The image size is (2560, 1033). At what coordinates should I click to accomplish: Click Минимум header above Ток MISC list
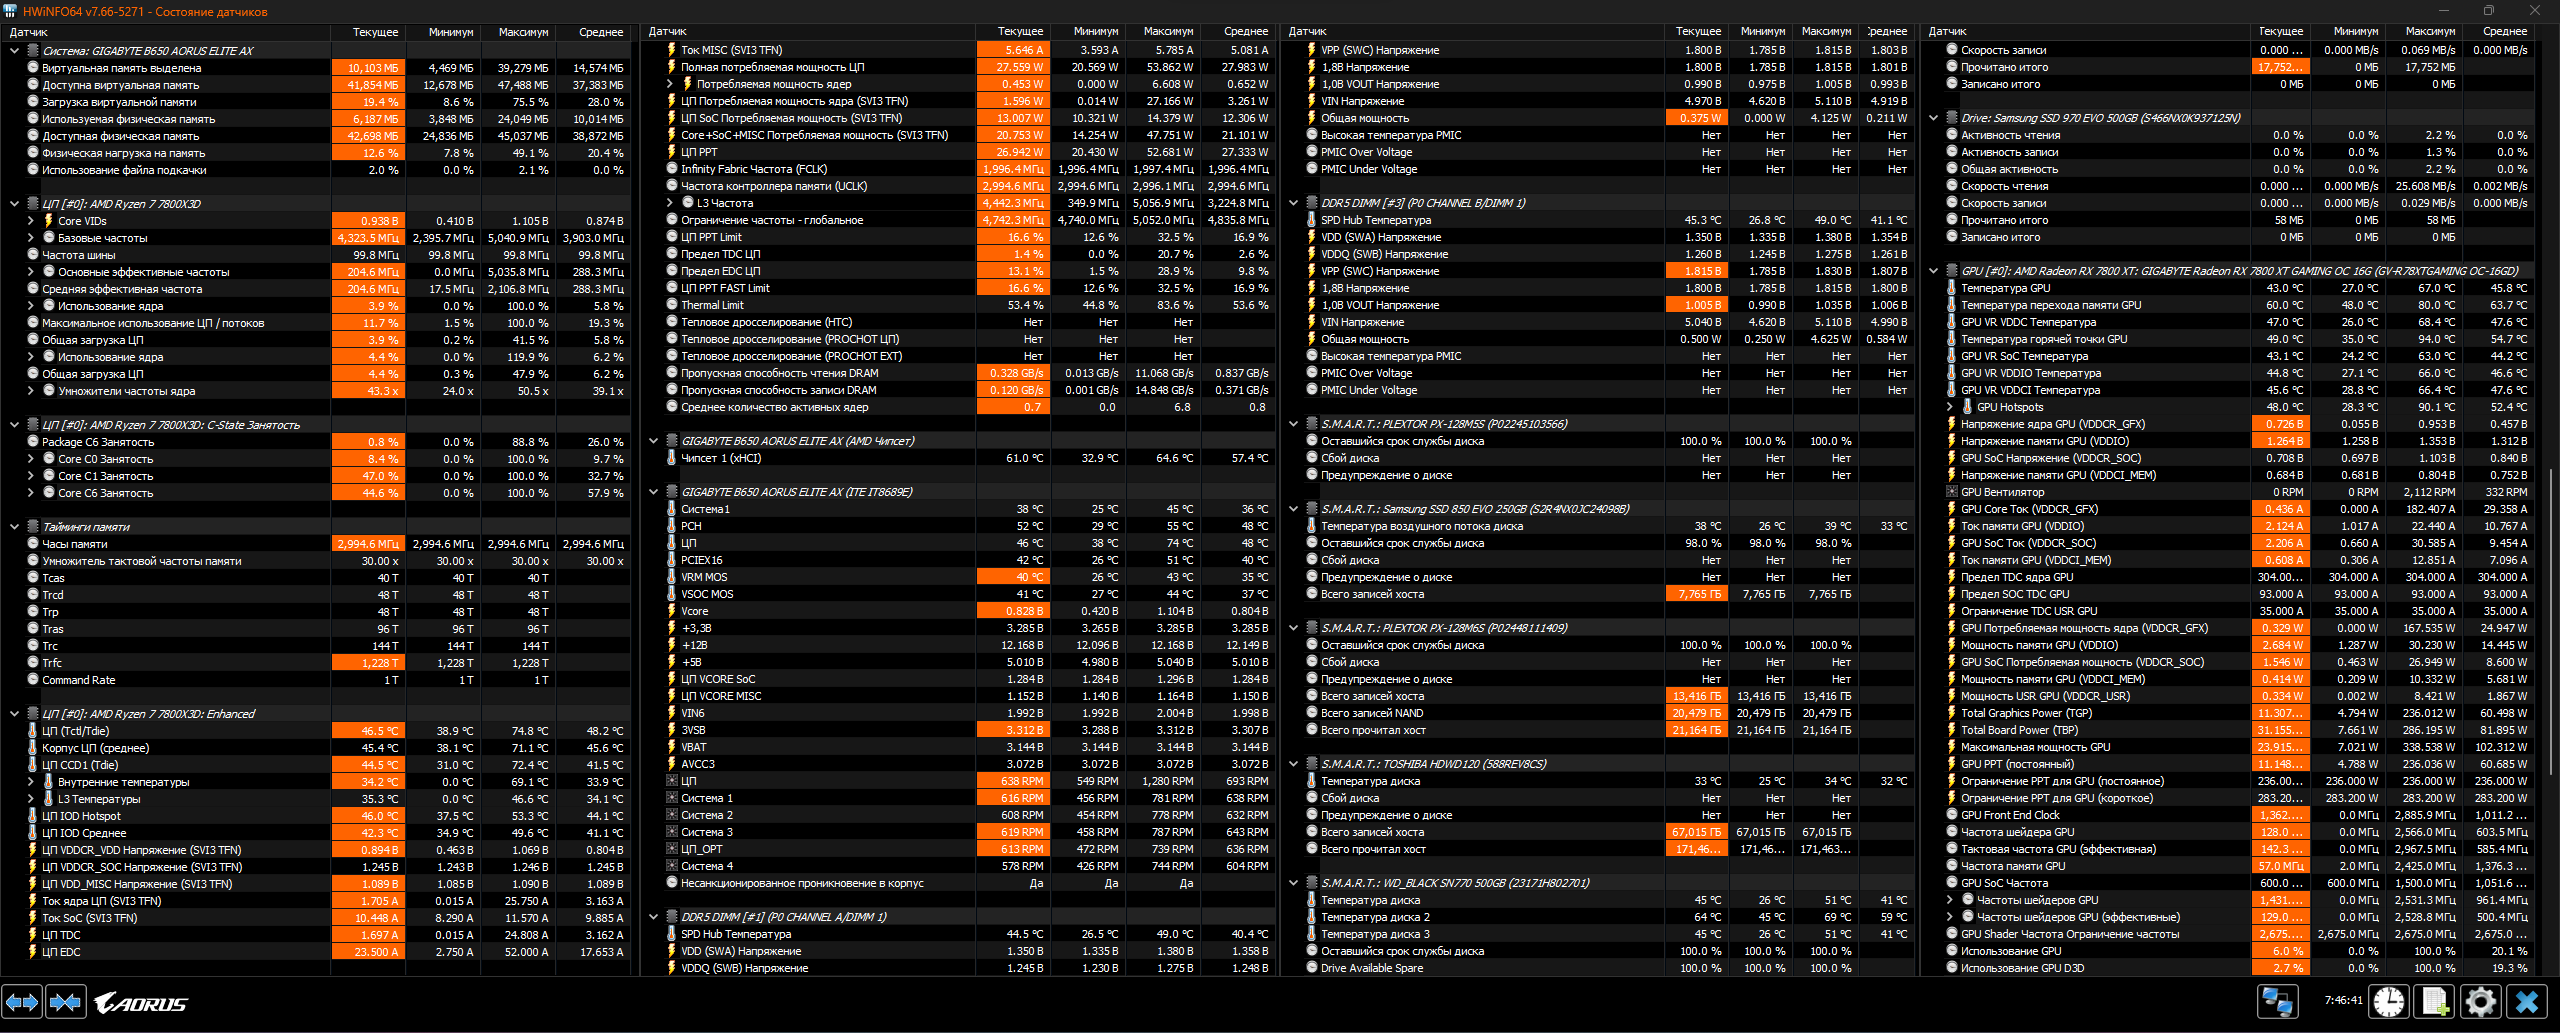pos(1089,32)
